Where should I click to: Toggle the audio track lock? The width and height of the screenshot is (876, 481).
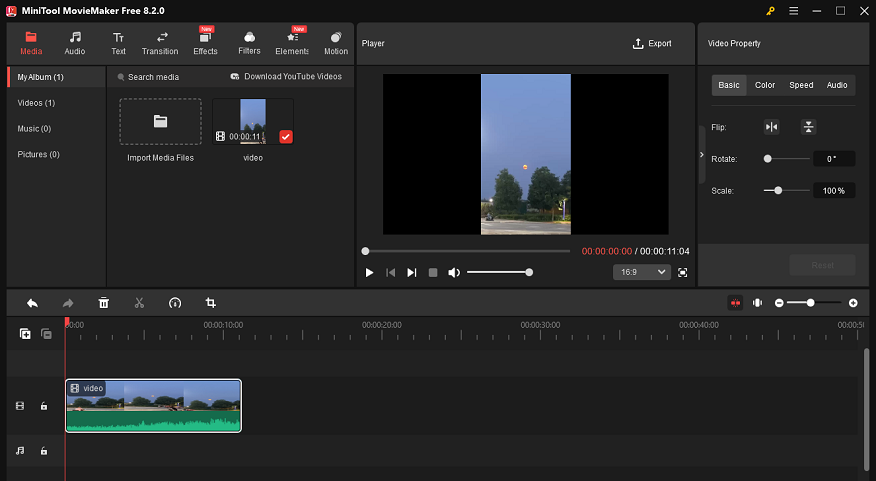click(44, 451)
